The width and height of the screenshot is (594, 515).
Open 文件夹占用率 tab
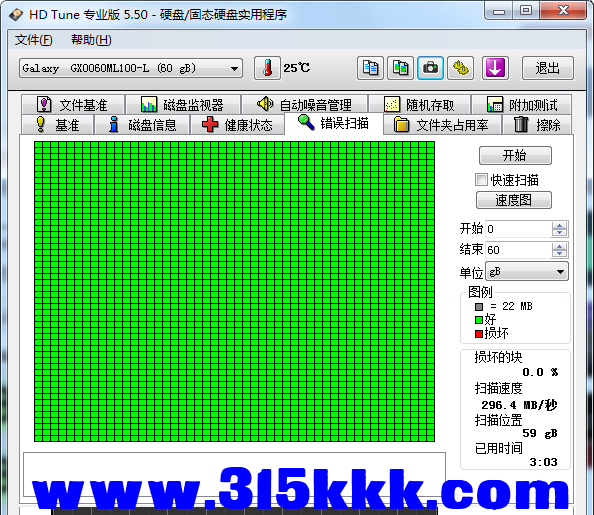click(x=442, y=125)
